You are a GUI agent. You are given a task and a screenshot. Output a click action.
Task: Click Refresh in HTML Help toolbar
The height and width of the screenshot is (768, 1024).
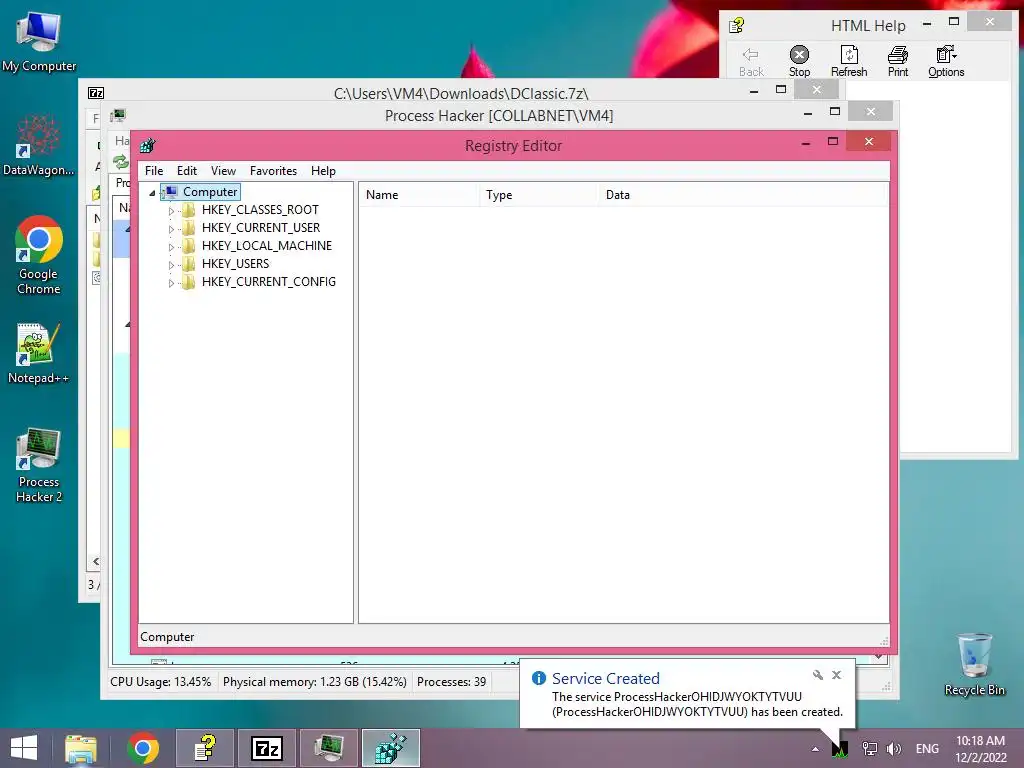click(x=849, y=62)
